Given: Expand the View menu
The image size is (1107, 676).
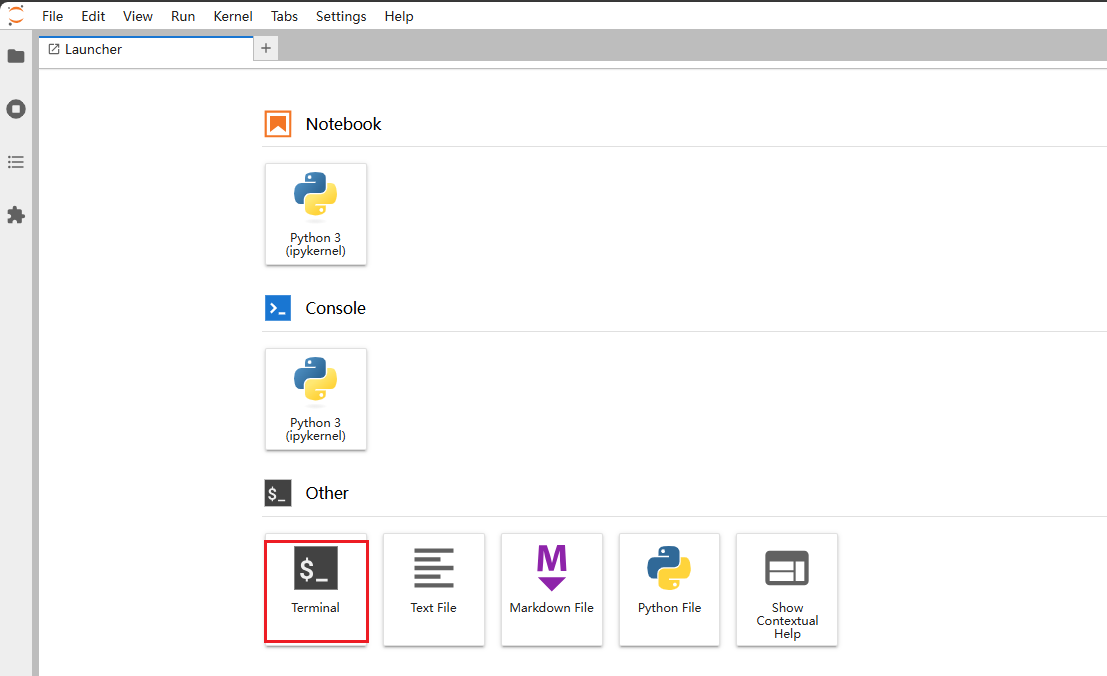Looking at the screenshot, I should click(x=138, y=16).
